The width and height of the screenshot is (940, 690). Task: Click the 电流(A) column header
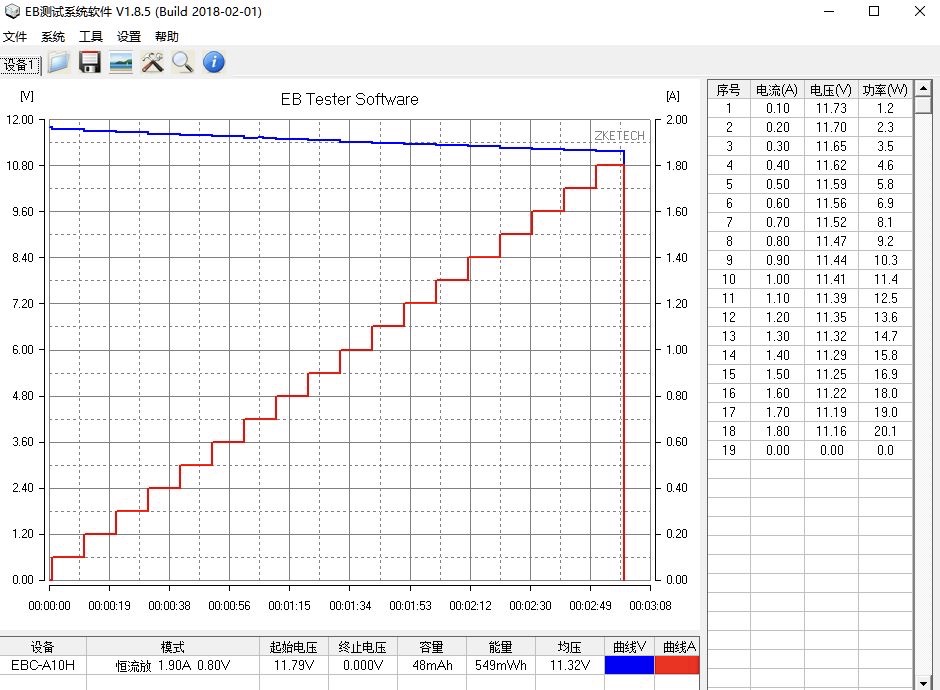click(x=777, y=90)
